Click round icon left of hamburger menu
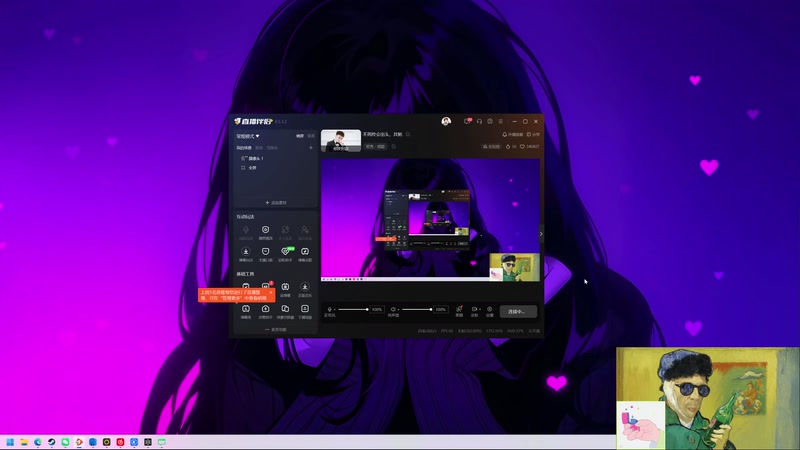800x450 pixels. click(490, 121)
